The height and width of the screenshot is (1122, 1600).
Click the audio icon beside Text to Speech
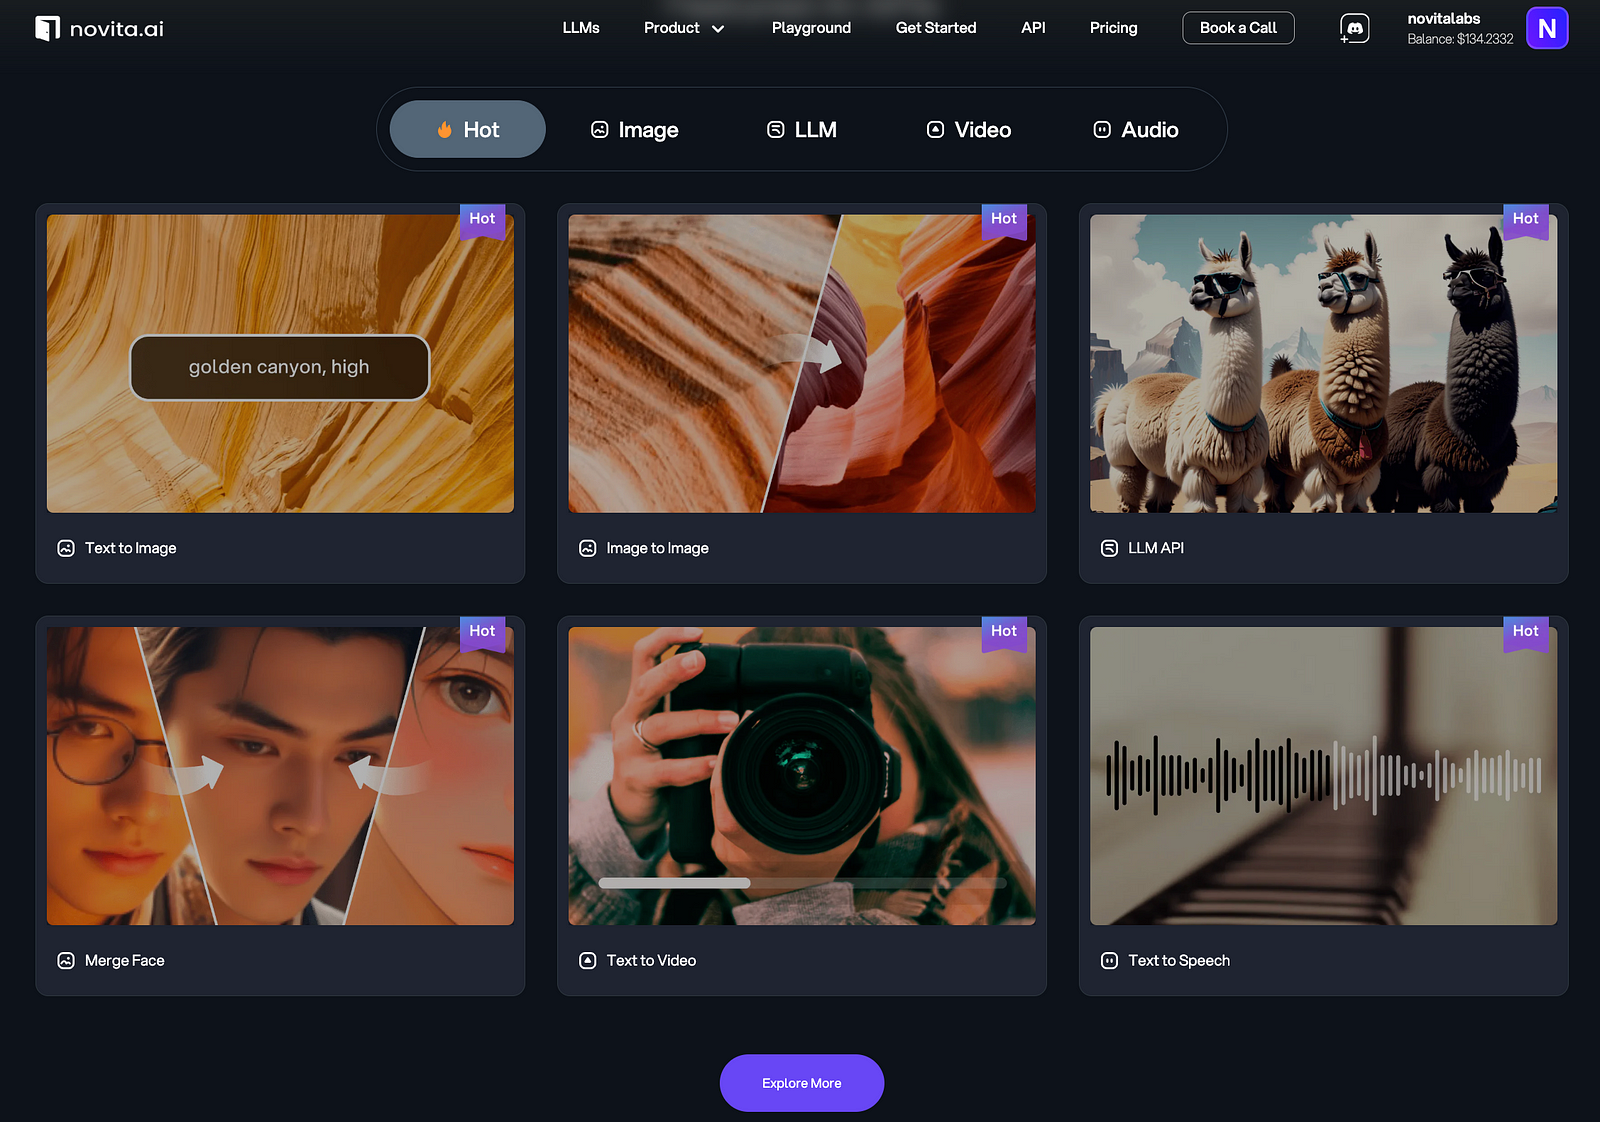(x=1109, y=961)
